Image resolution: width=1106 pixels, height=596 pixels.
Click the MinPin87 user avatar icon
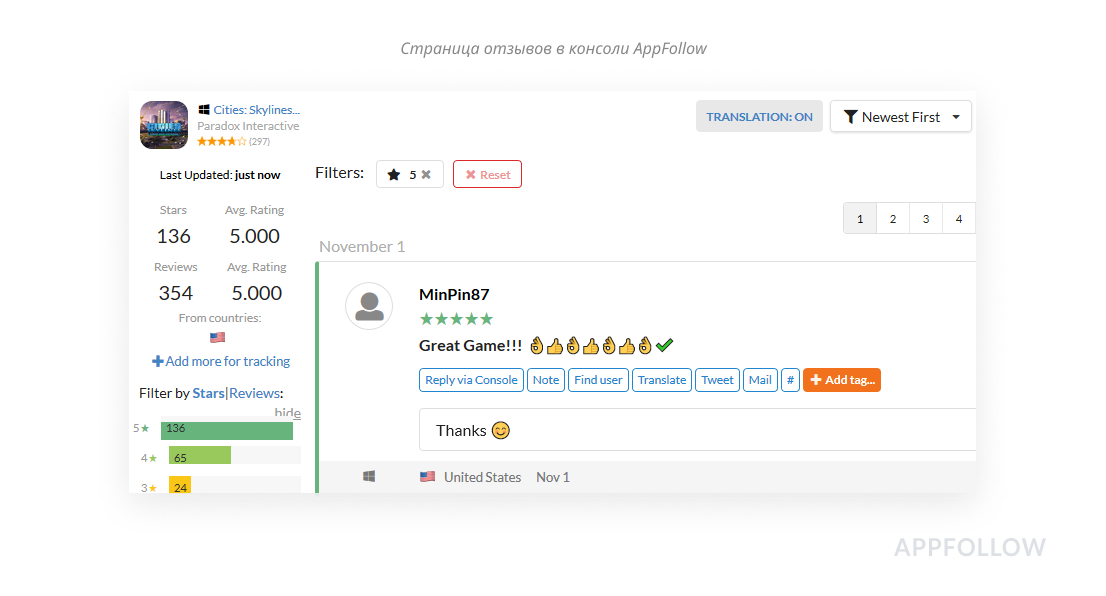point(369,306)
